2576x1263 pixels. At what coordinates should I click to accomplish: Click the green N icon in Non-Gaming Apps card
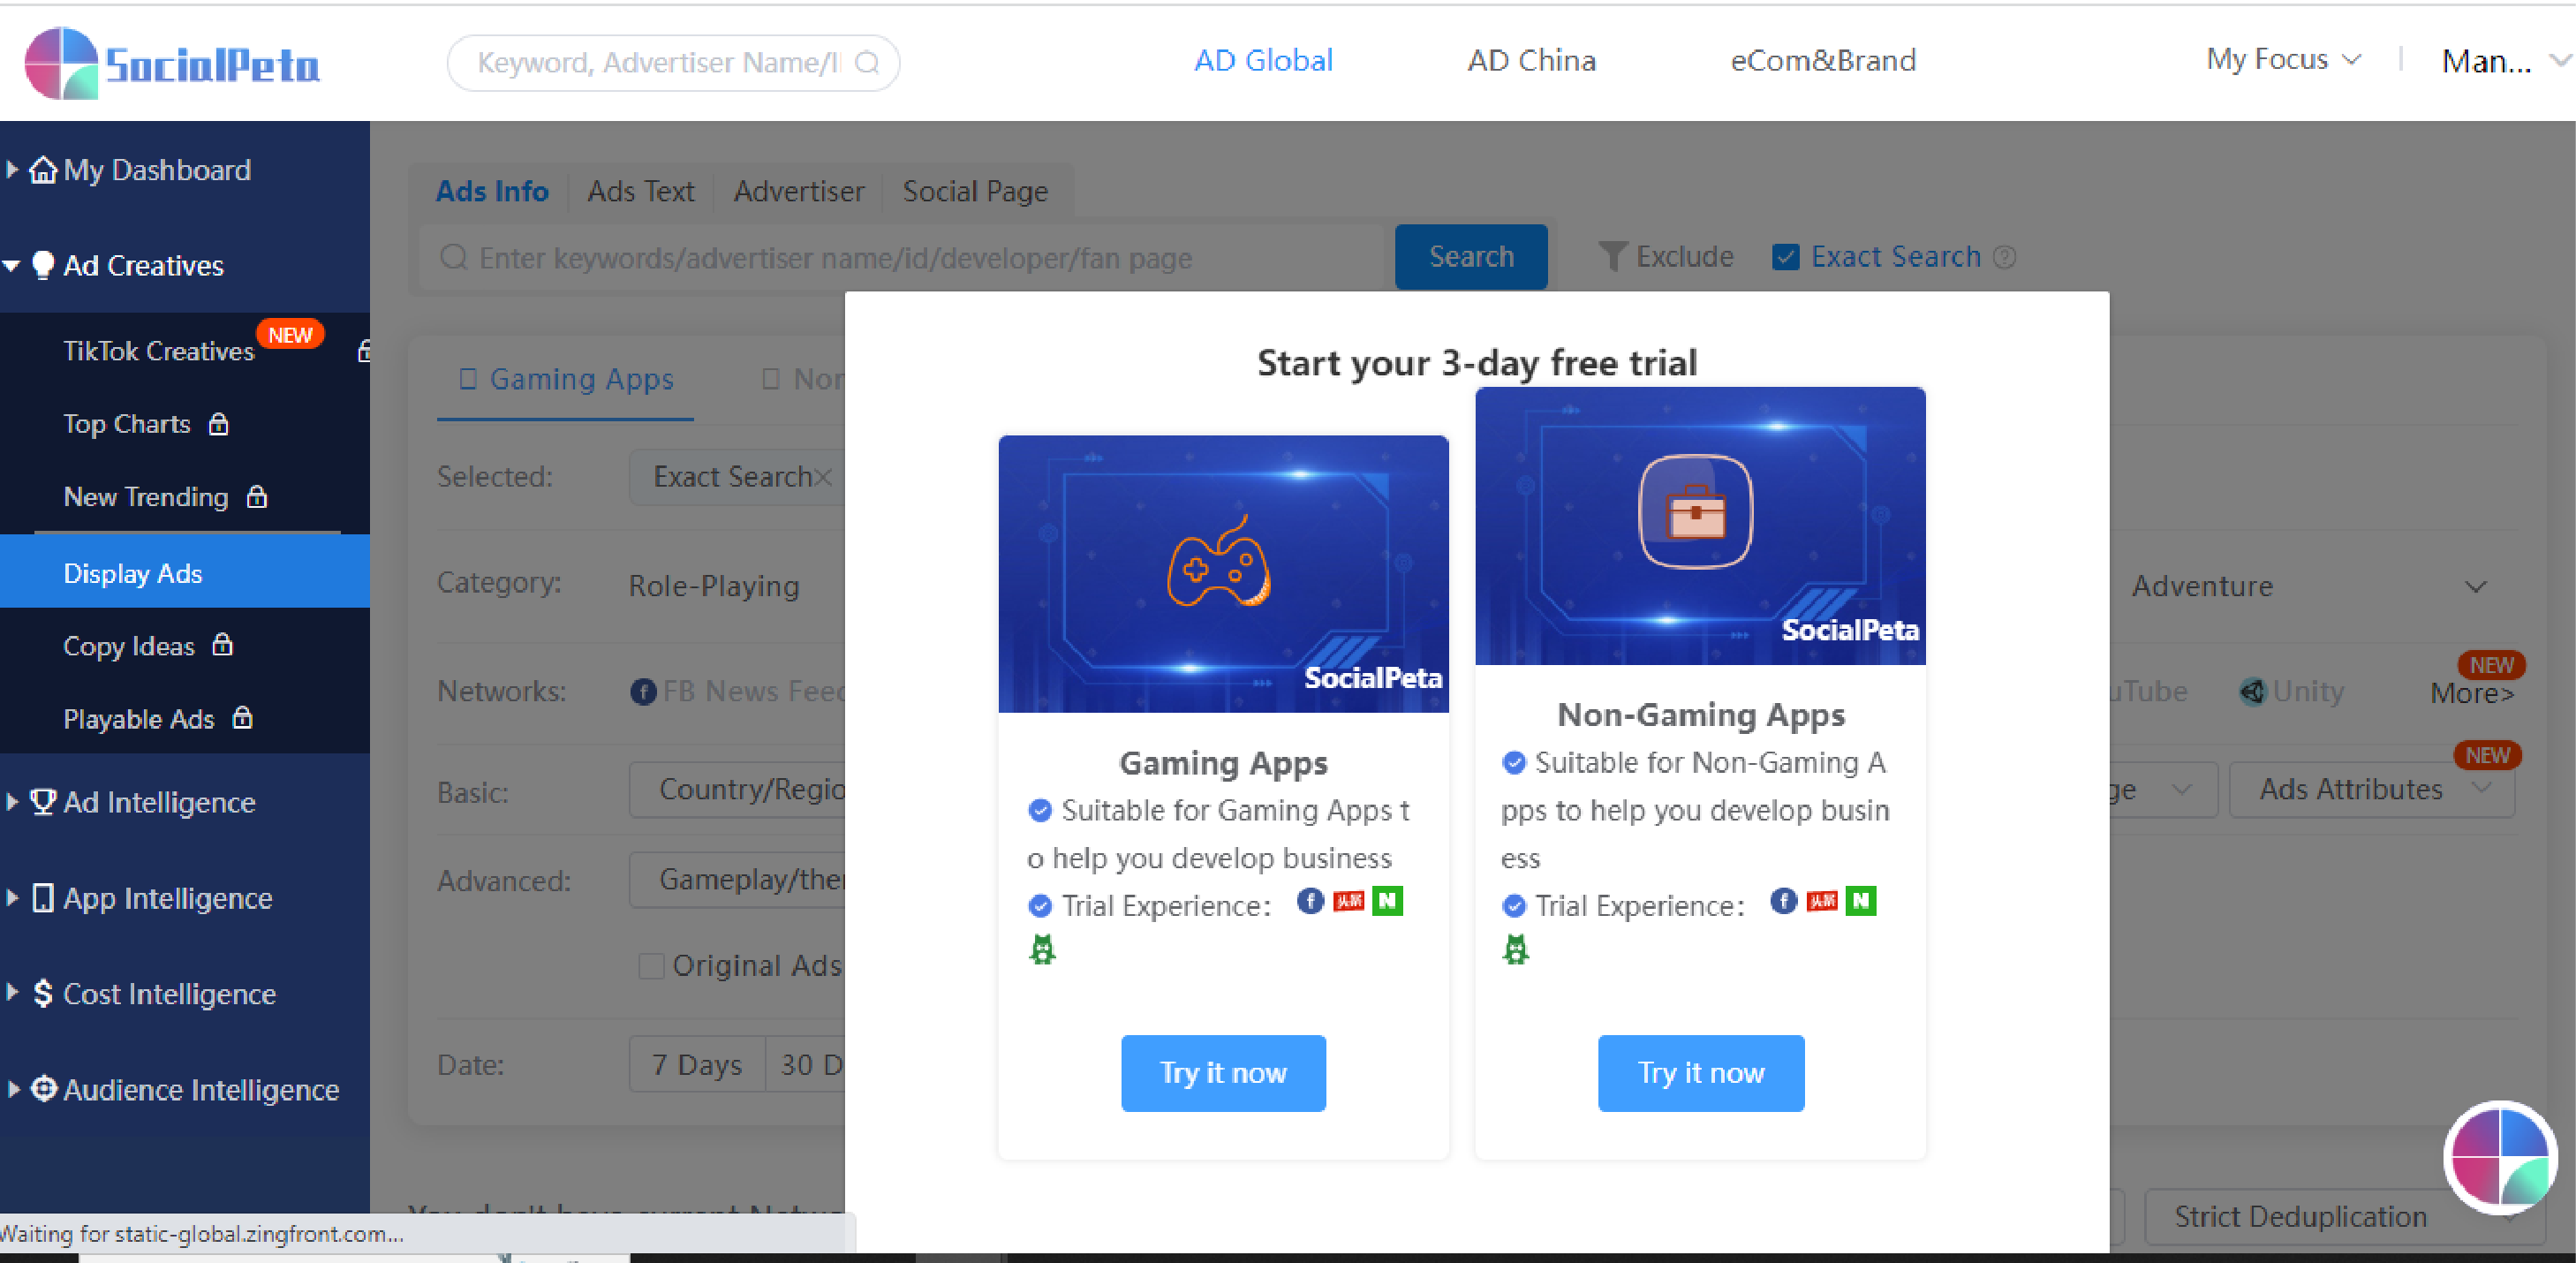[1860, 901]
